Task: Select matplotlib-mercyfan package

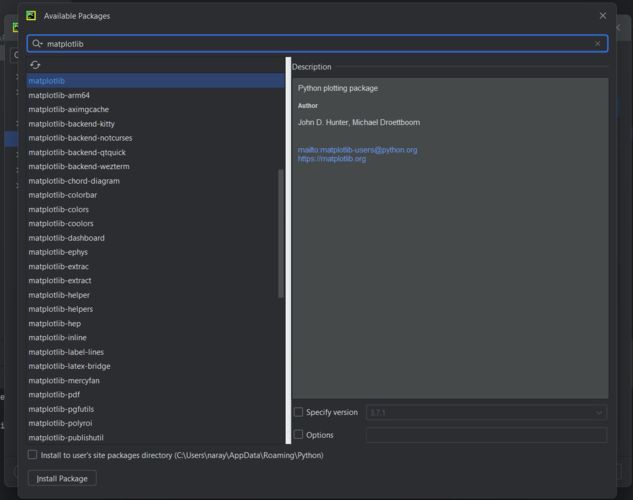Action: coord(155,381)
